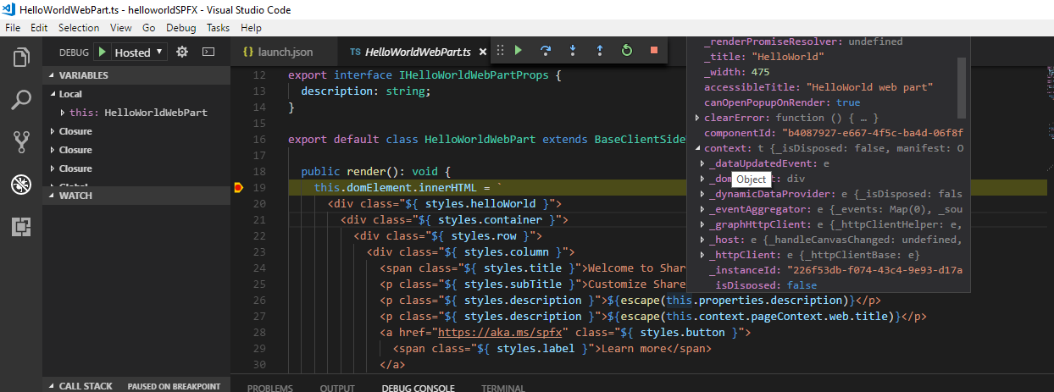The width and height of the screenshot is (1054, 392).
Task: Click PAUSED ON BREAKPOINT label
Action: [x=174, y=387]
